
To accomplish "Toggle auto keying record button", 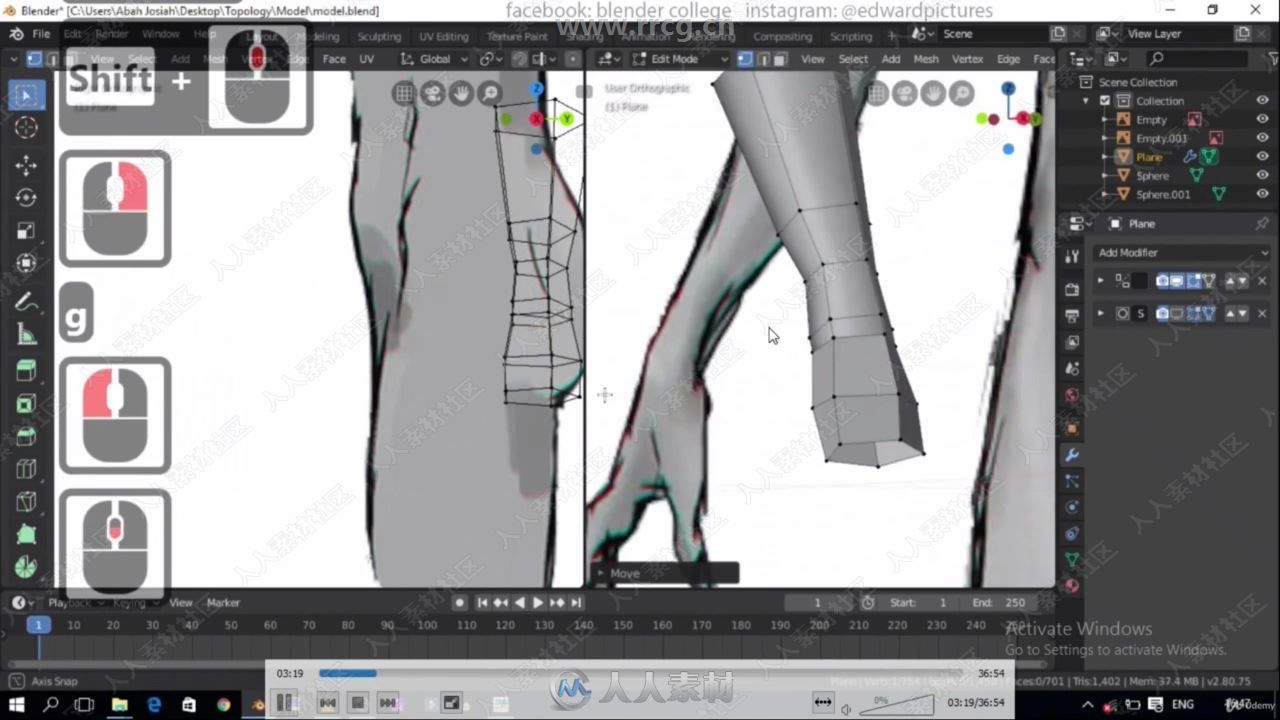I will pyautogui.click(x=460, y=603).
